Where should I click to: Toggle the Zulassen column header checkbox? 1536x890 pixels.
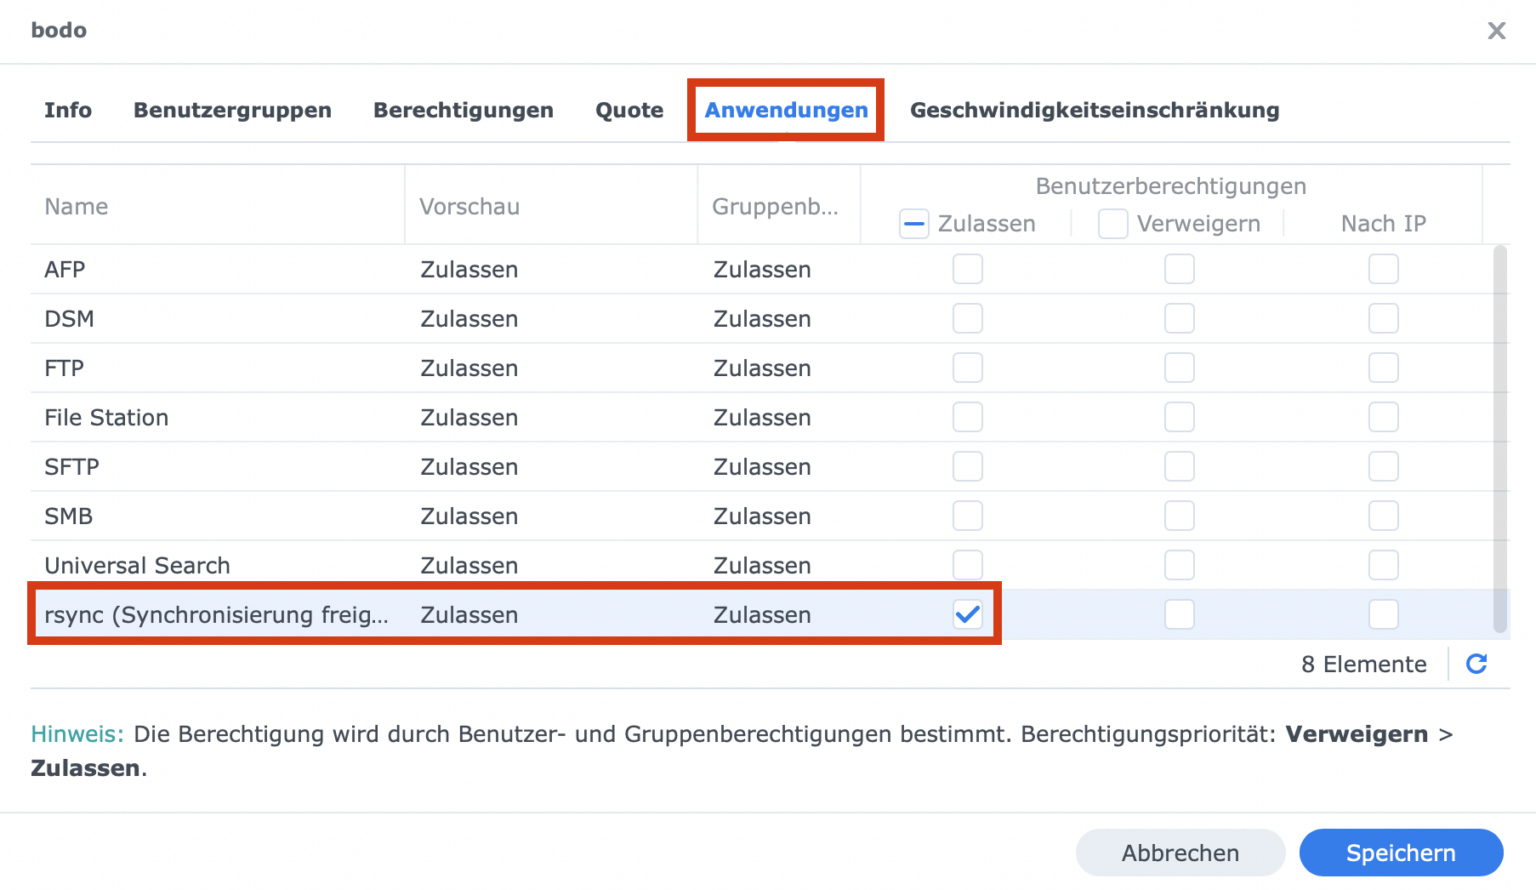tap(913, 223)
